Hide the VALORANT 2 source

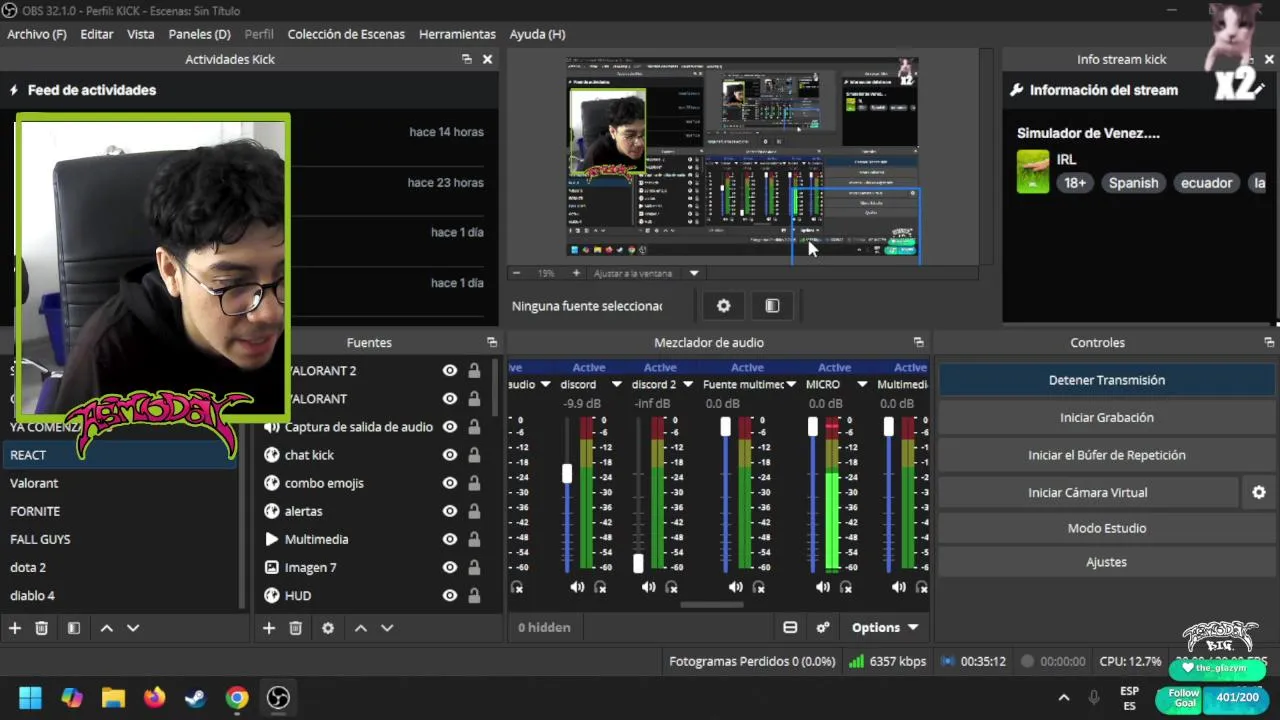click(450, 370)
